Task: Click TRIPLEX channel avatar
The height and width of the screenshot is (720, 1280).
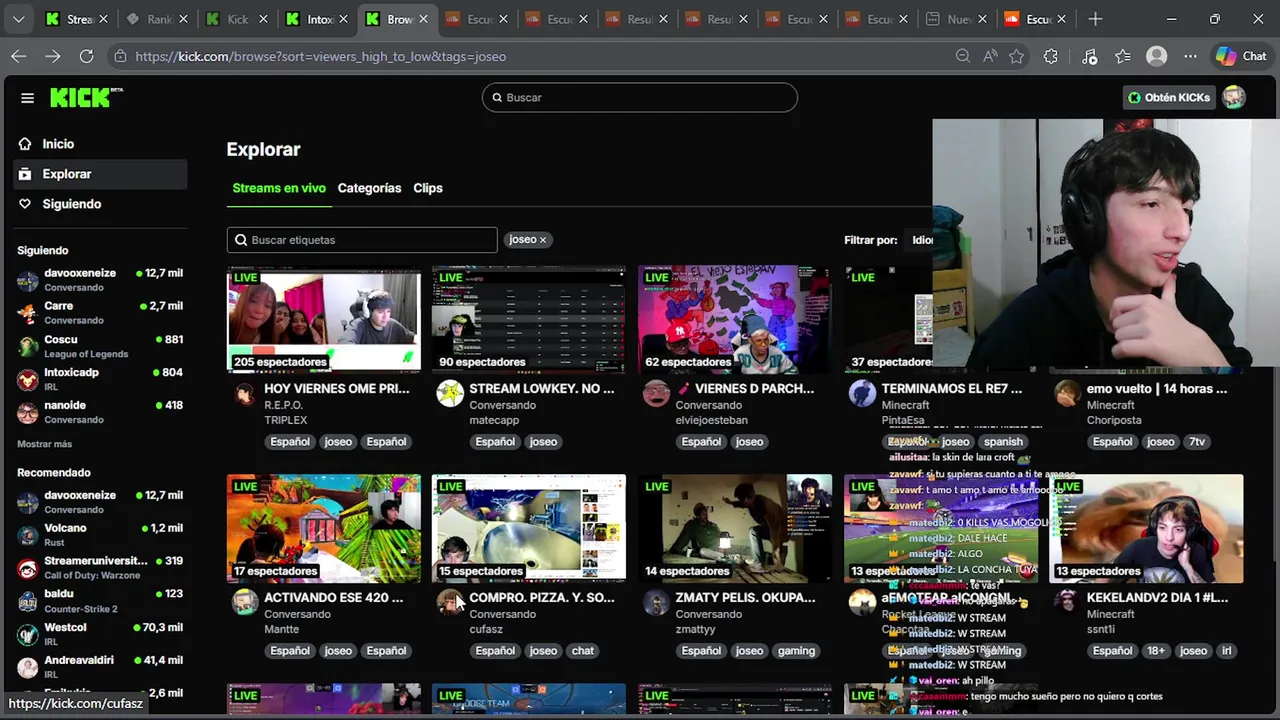Action: pyautogui.click(x=245, y=394)
